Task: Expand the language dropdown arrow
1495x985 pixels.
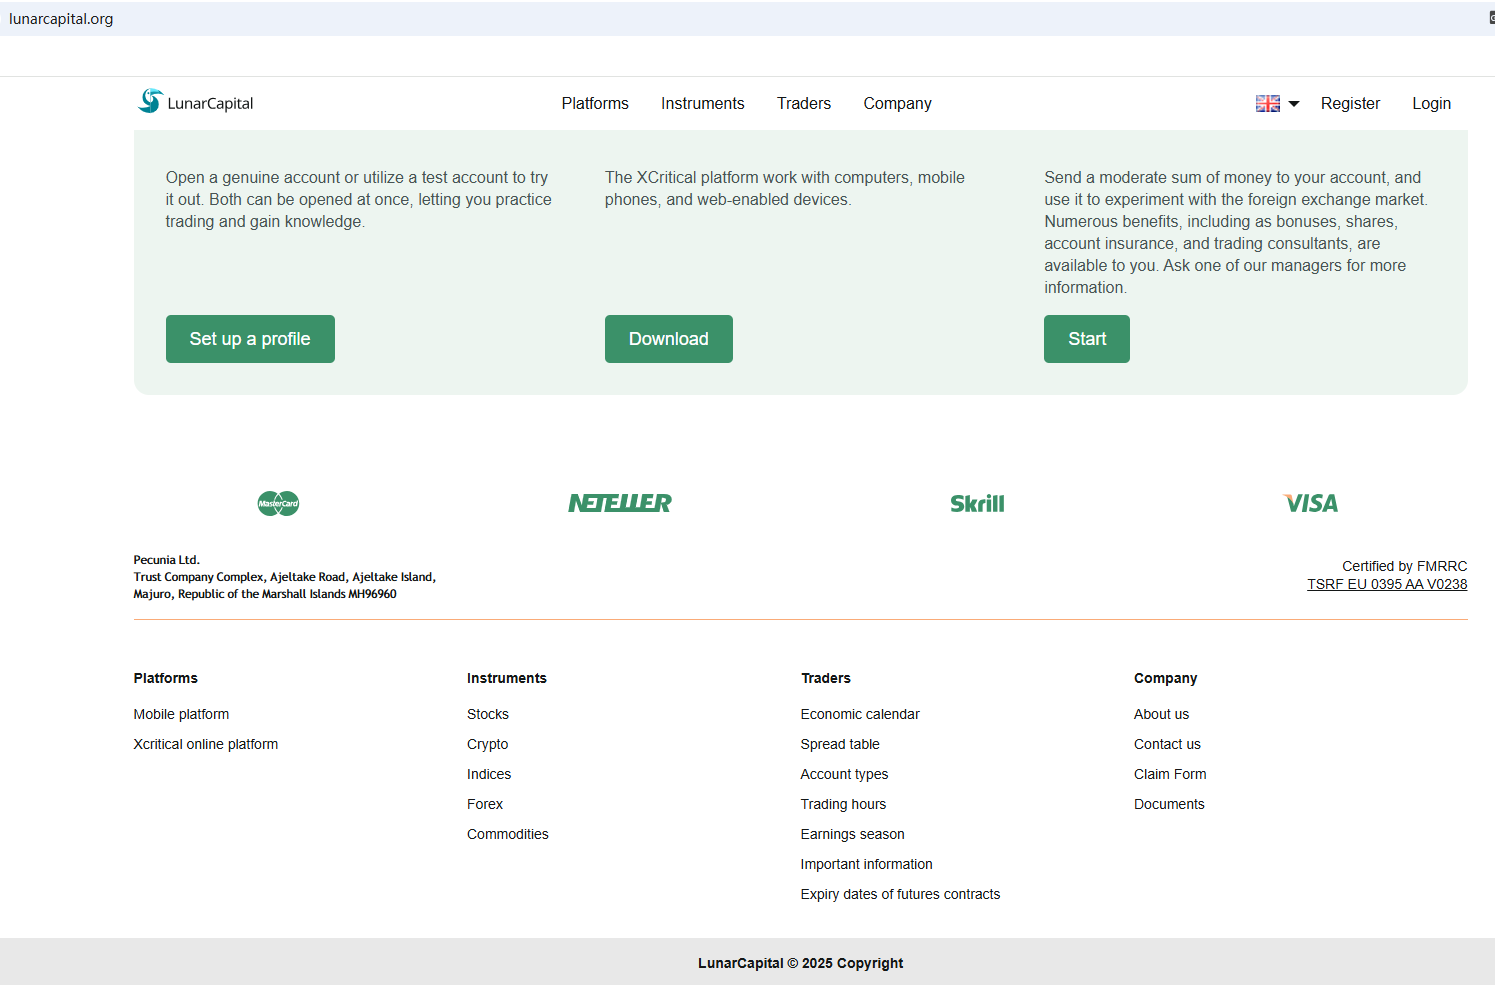Action: click(x=1294, y=103)
